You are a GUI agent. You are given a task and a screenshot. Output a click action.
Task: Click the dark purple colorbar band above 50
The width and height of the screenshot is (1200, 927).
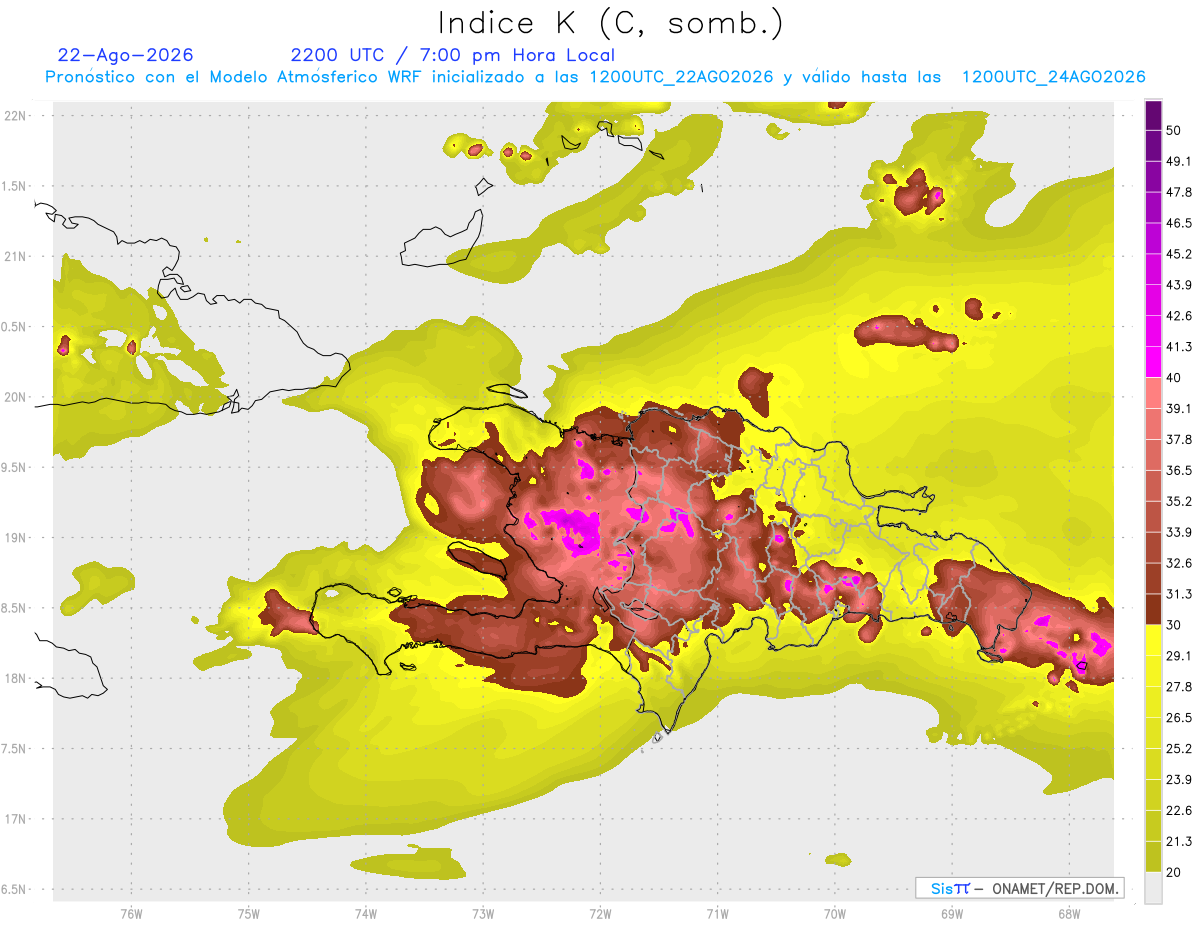tap(1153, 115)
